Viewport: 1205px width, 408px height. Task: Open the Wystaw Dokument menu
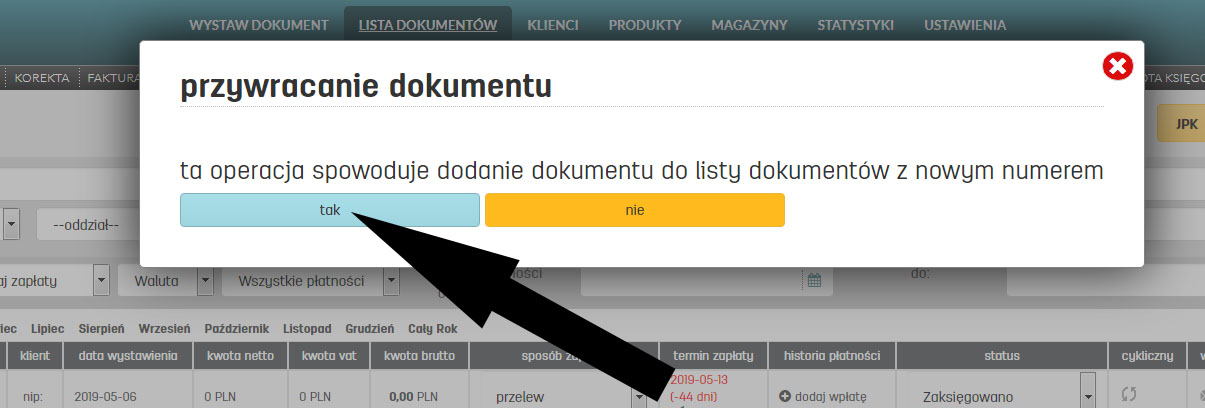pos(258,25)
